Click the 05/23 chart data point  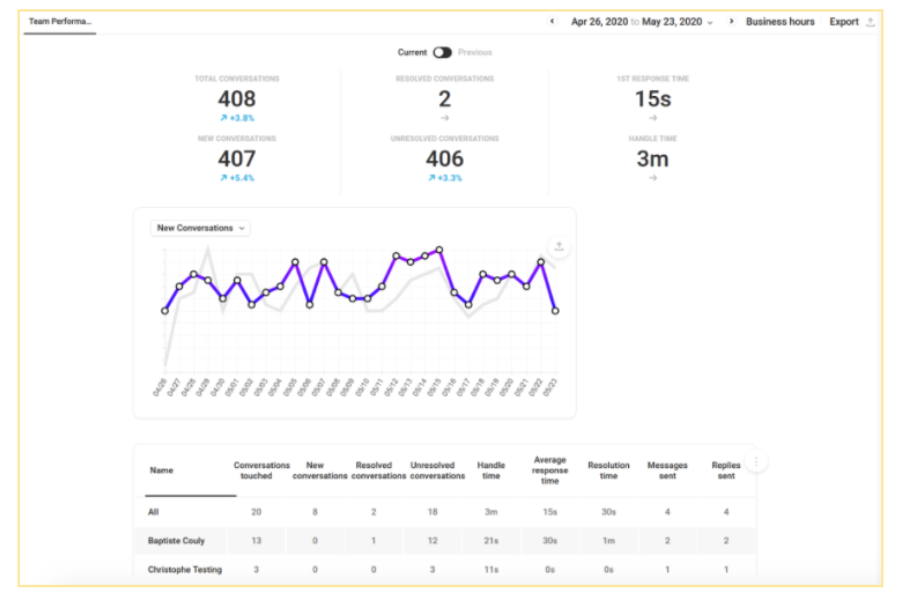click(555, 311)
